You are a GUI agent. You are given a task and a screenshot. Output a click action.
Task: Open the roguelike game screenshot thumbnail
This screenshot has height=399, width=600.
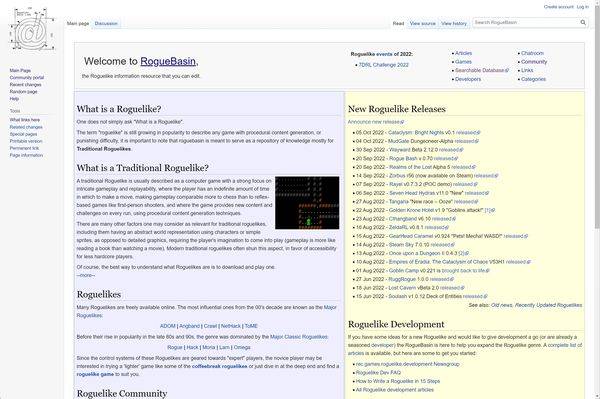[307, 203]
